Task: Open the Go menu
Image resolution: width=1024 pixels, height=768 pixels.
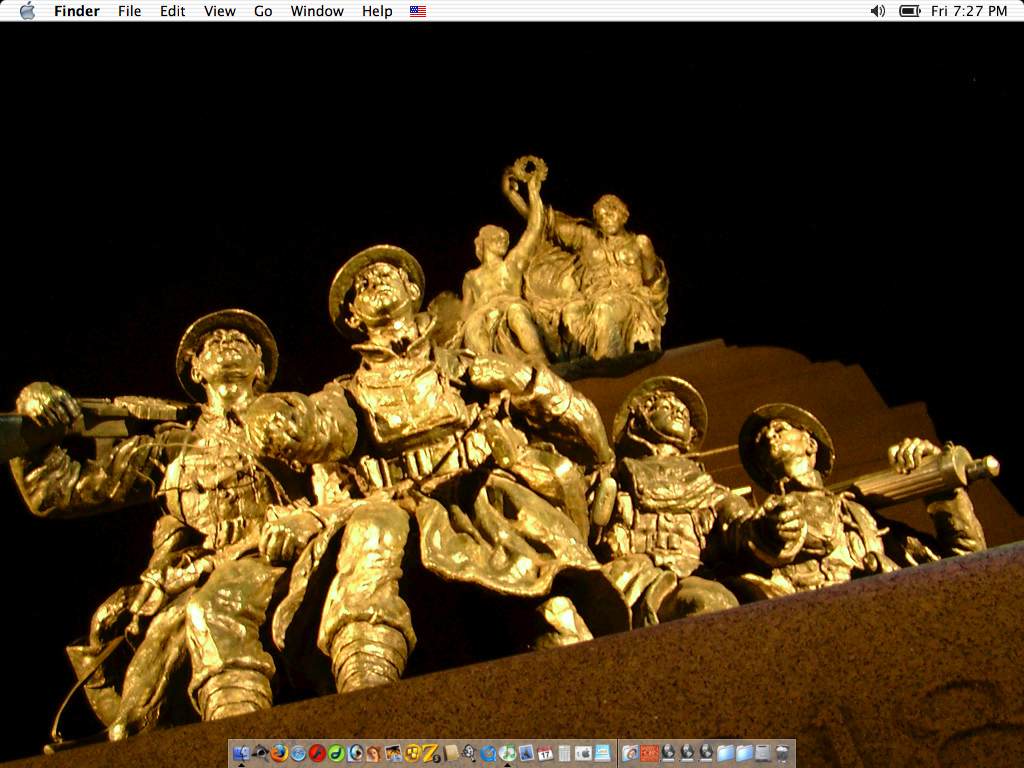Action: tap(263, 11)
